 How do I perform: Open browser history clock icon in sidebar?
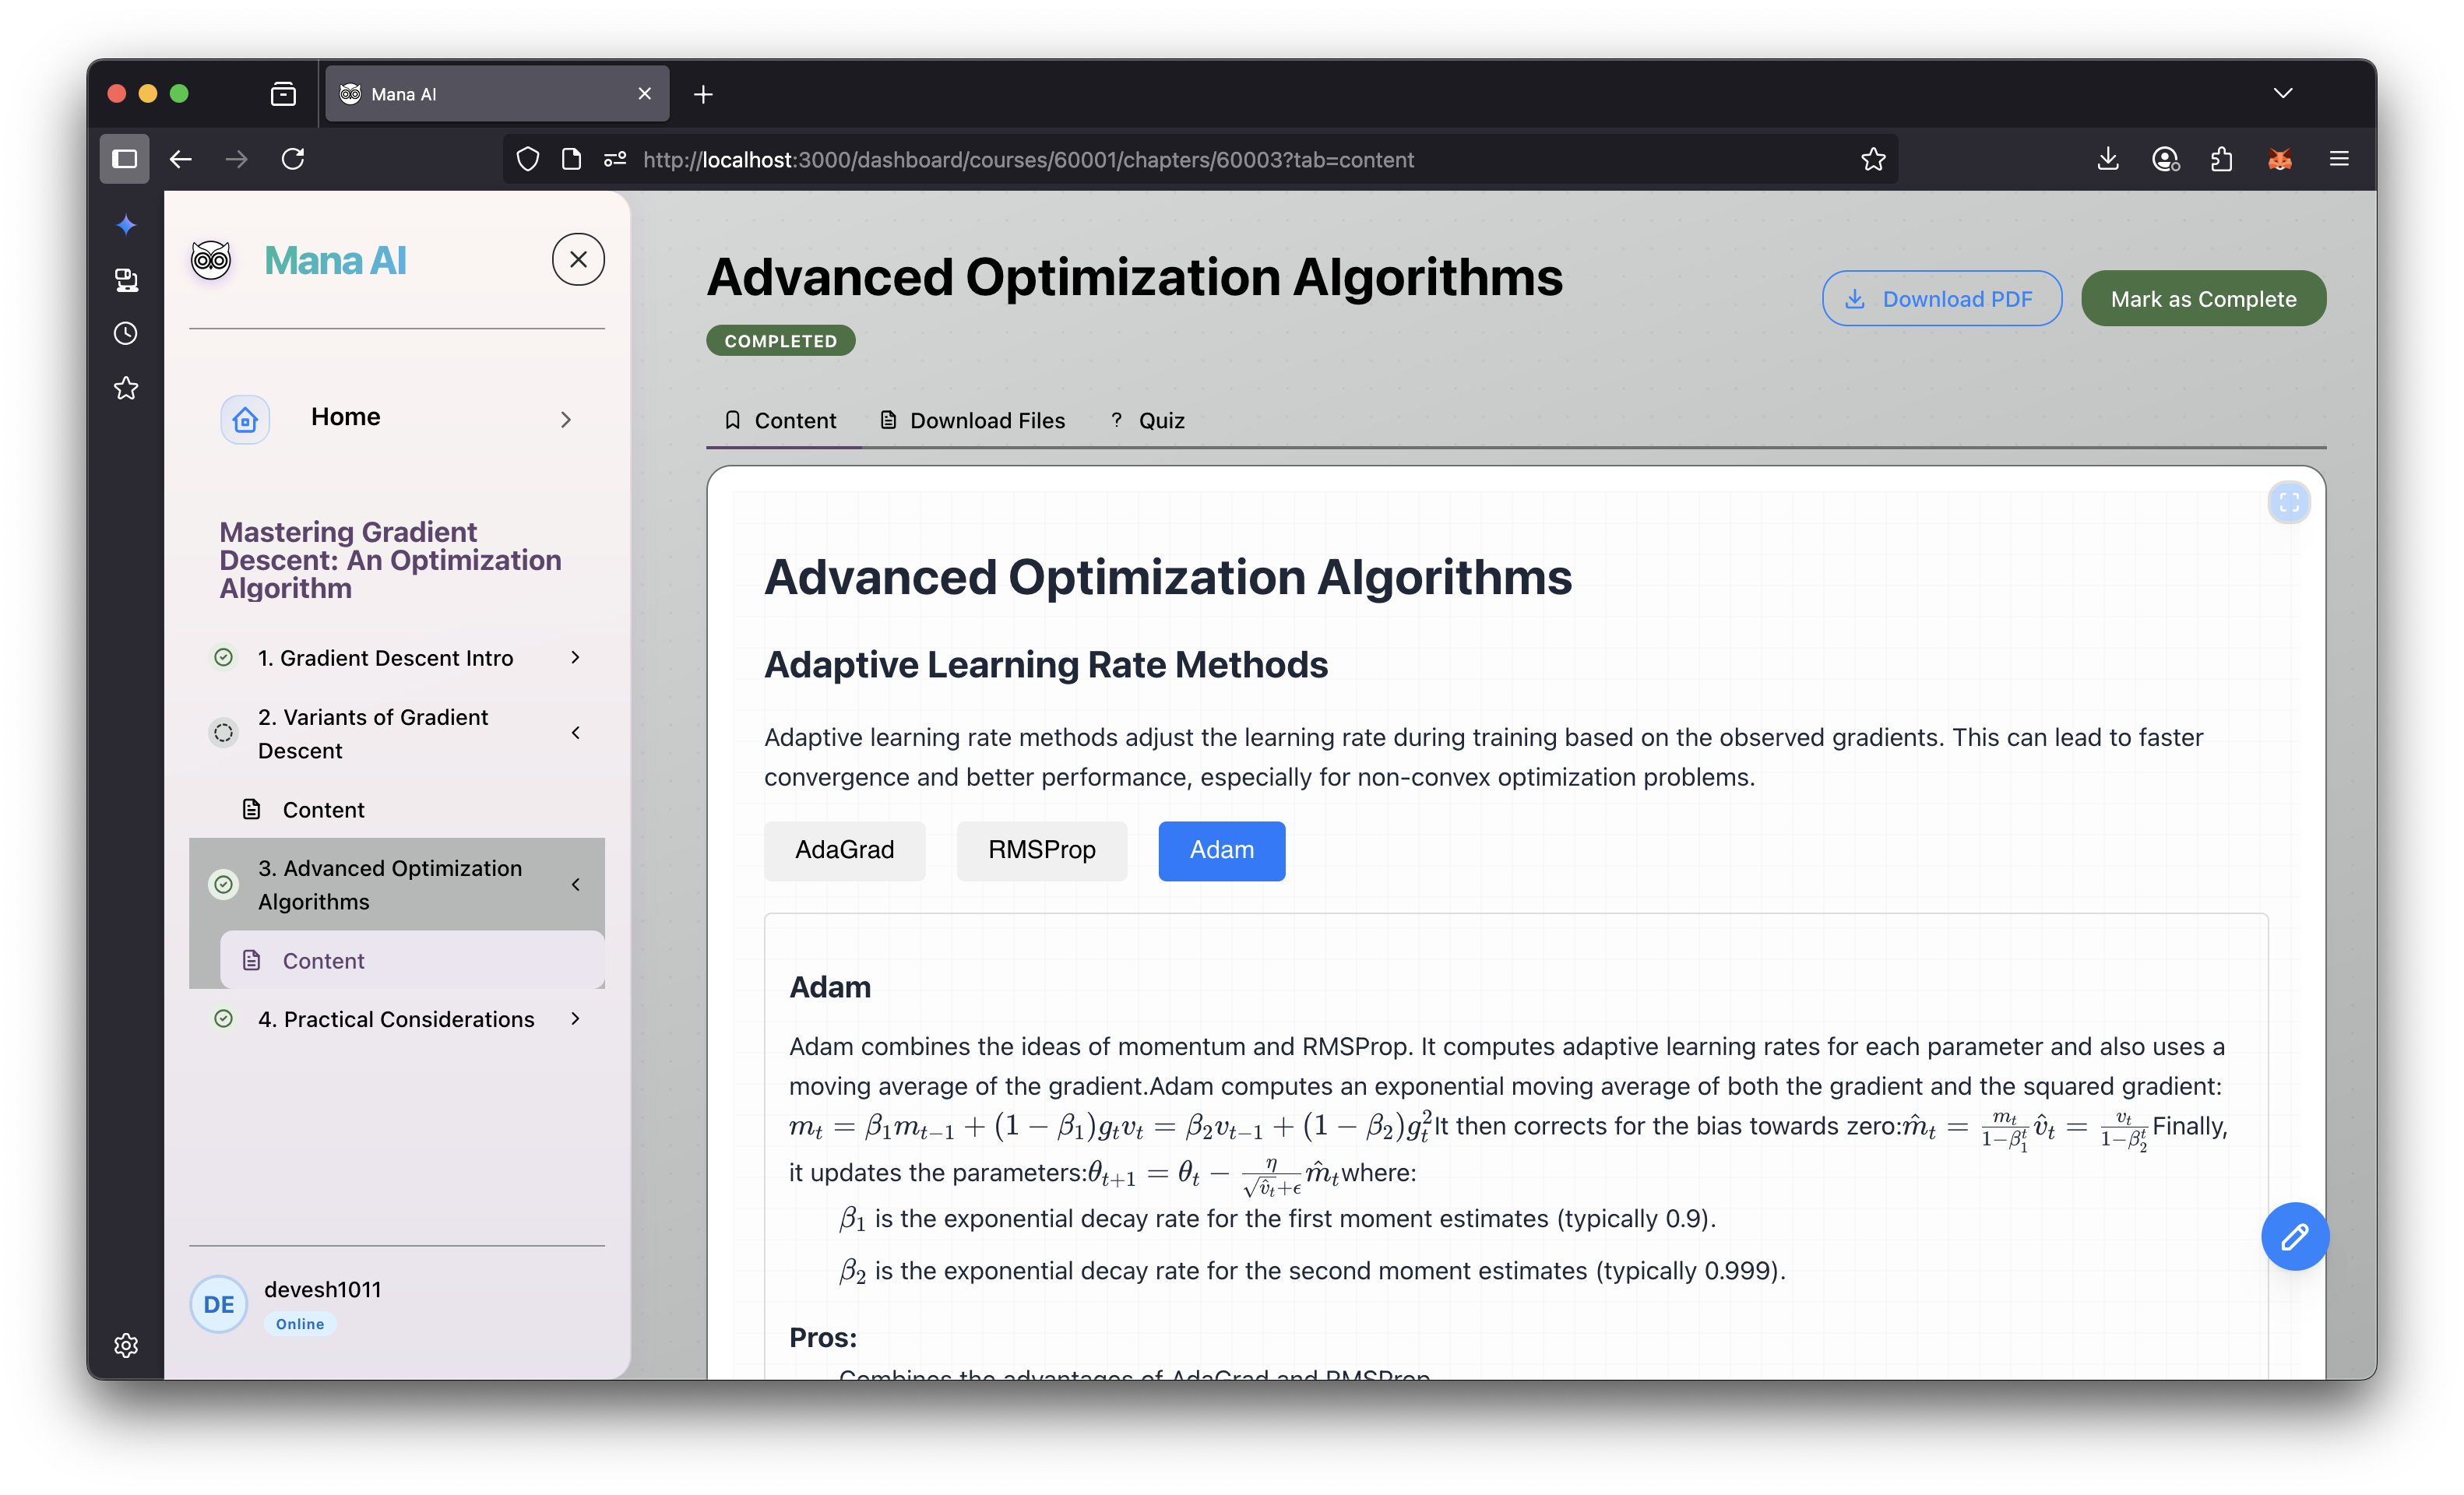pyautogui.click(x=126, y=333)
